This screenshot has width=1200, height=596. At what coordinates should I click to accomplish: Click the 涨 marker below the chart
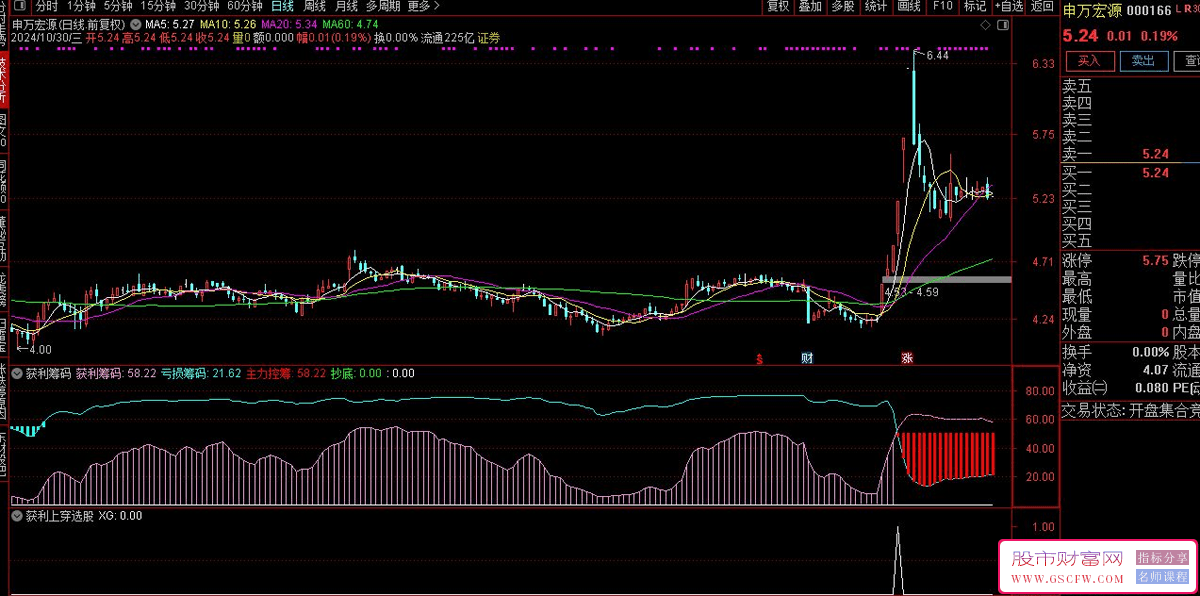click(907, 358)
